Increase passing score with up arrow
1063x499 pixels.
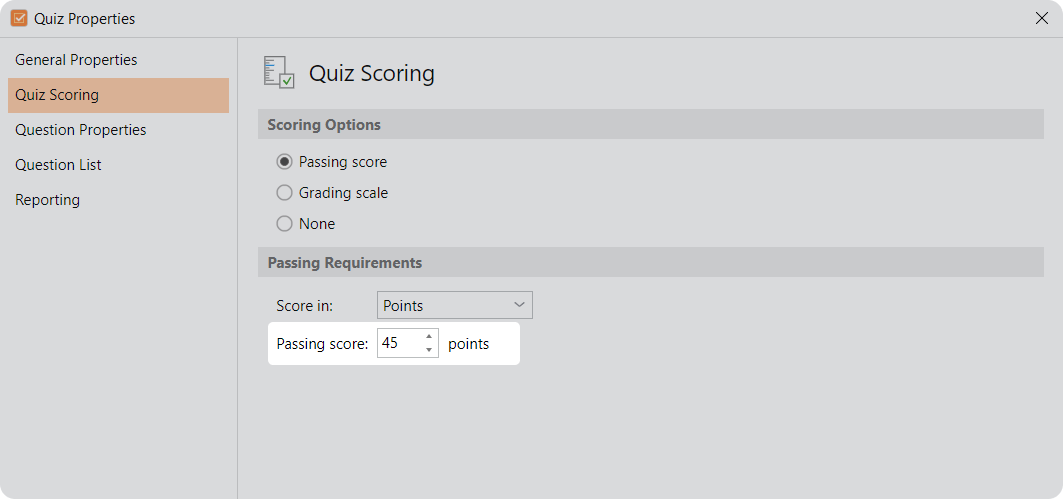tap(429, 337)
